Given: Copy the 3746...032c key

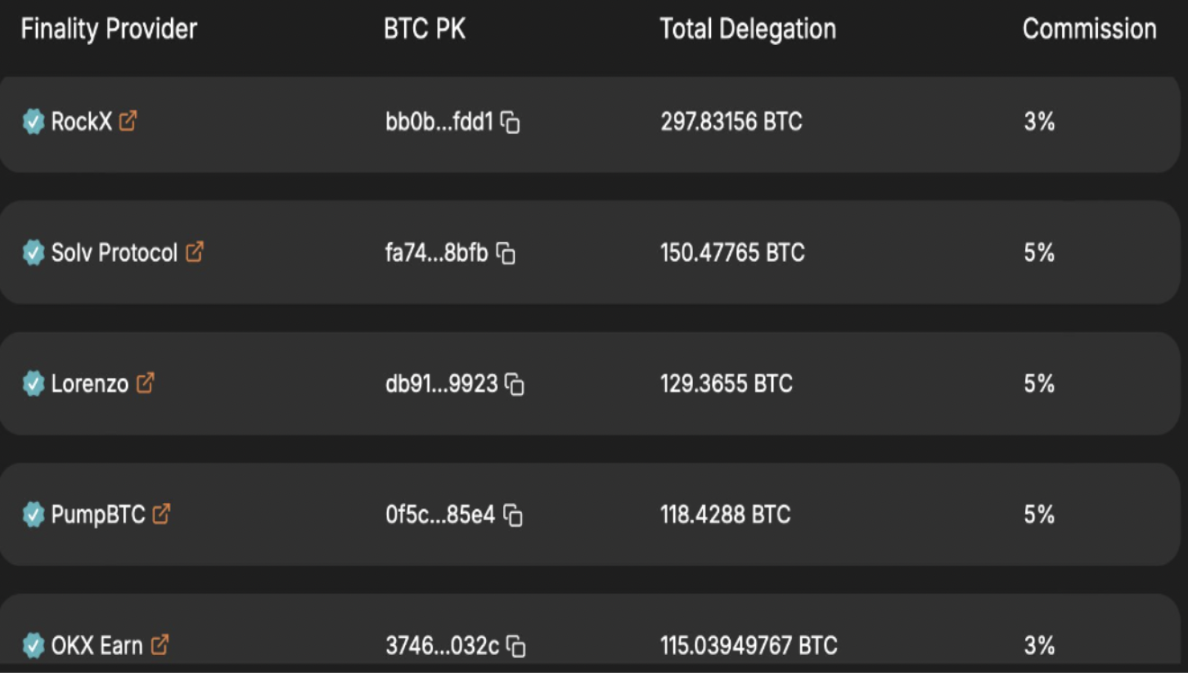Looking at the screenshot, I should click(517, 646).
